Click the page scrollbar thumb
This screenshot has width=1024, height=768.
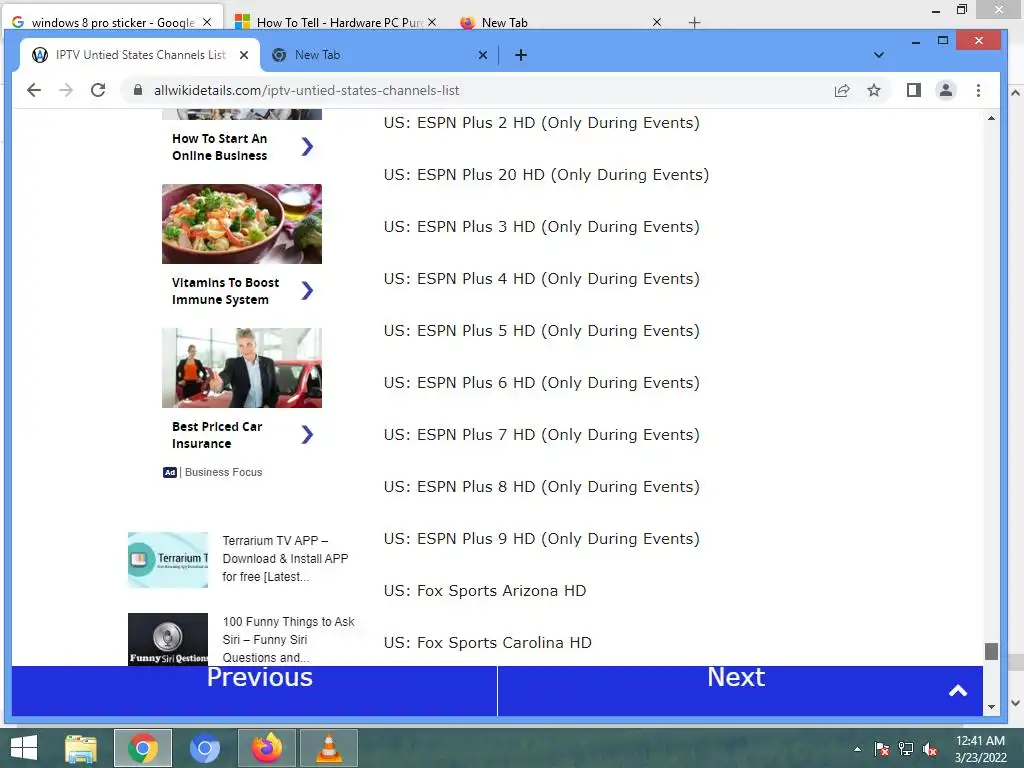991,651
